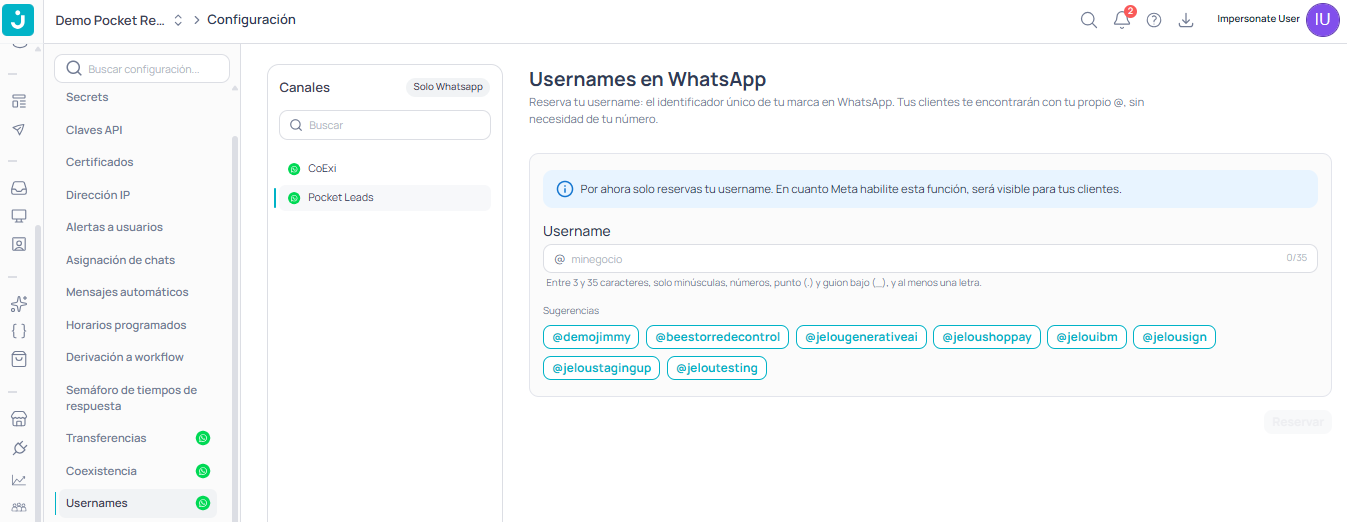
Task: Focus the Canales Buscar search field
Action: tap(385, 125)
